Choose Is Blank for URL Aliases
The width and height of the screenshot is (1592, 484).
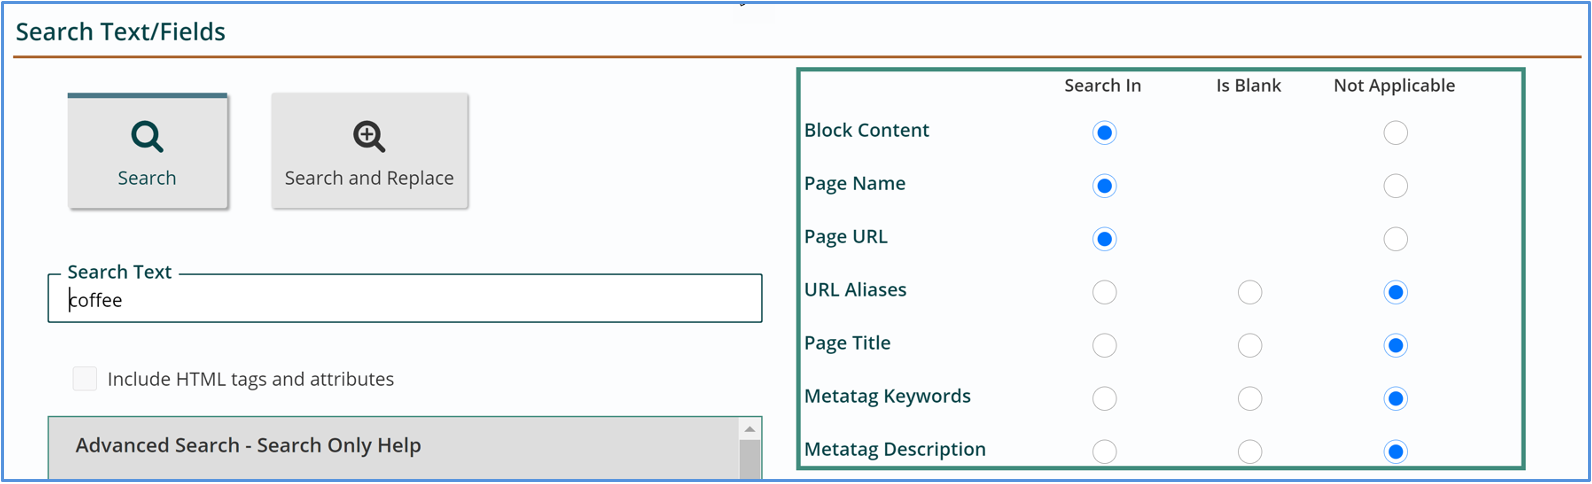click(1249, 292)
